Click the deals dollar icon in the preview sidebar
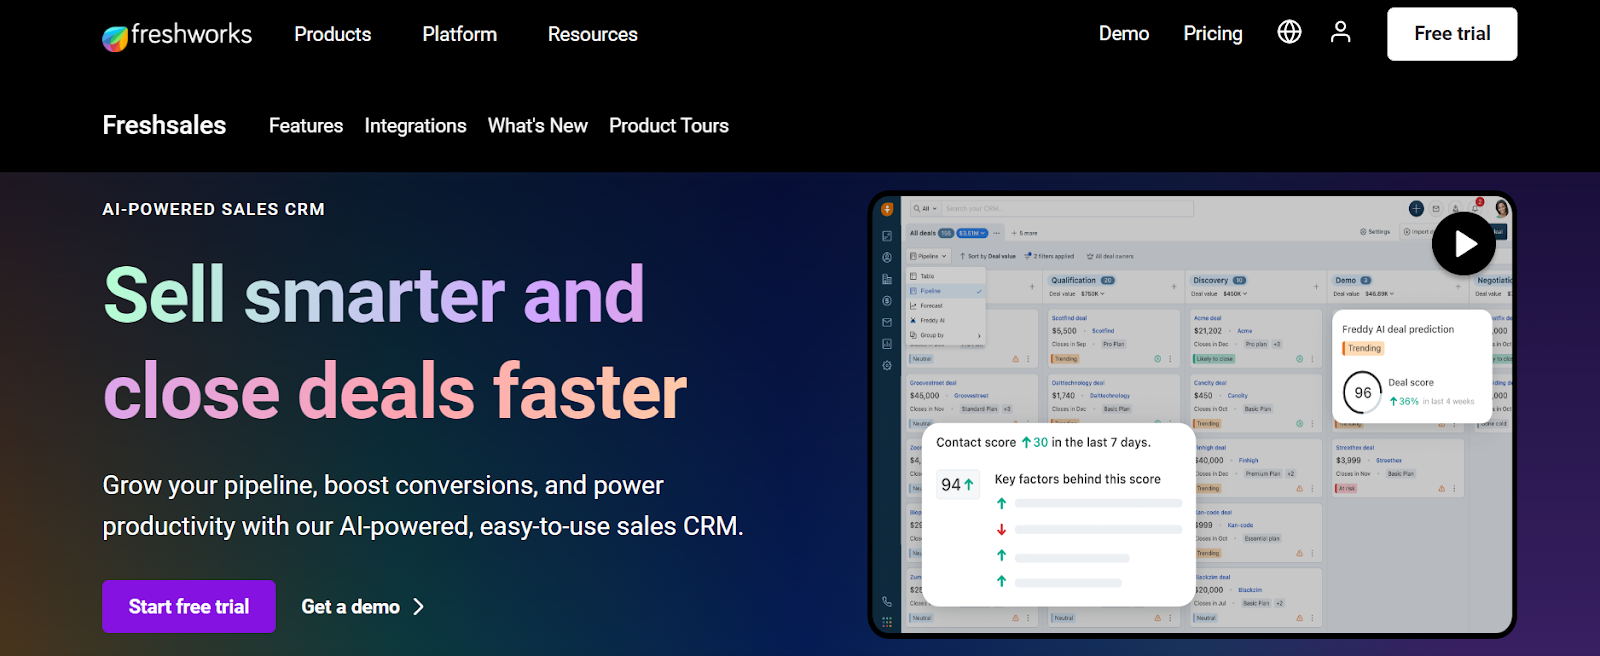The height and width of the screenshot is (656, 1600). [x=887, y=301]
